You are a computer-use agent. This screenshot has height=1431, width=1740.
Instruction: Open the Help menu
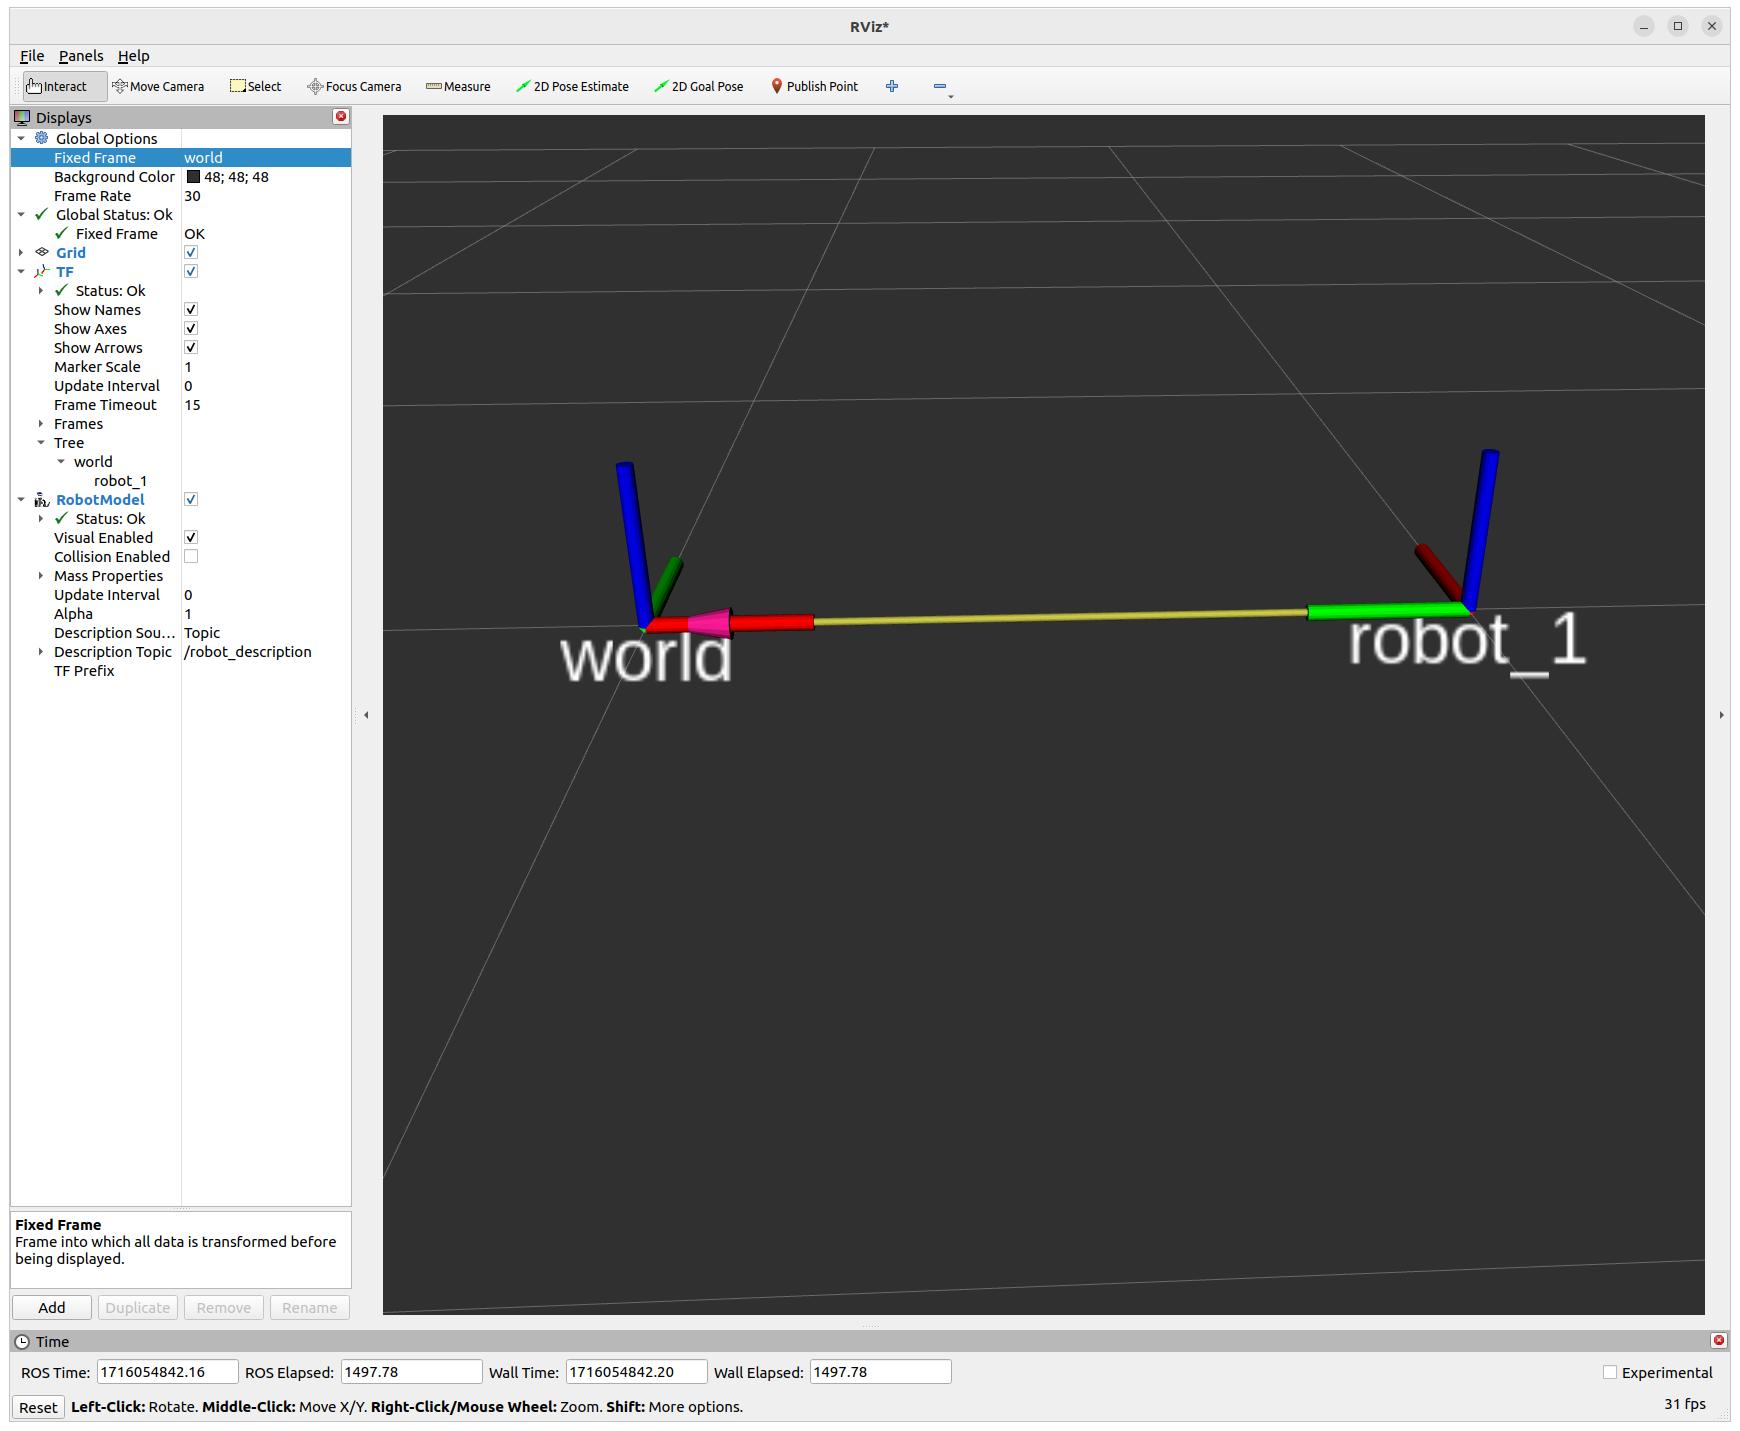133,56
